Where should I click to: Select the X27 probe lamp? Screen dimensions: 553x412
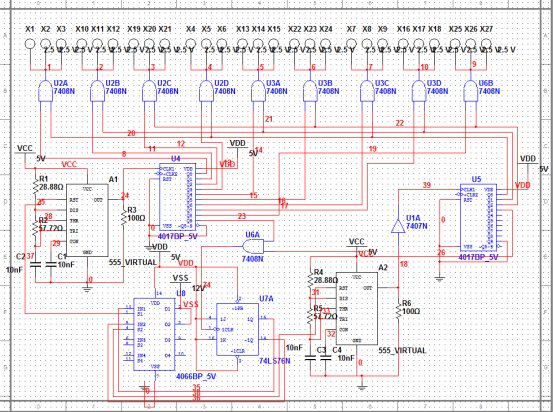click(486, 44)
